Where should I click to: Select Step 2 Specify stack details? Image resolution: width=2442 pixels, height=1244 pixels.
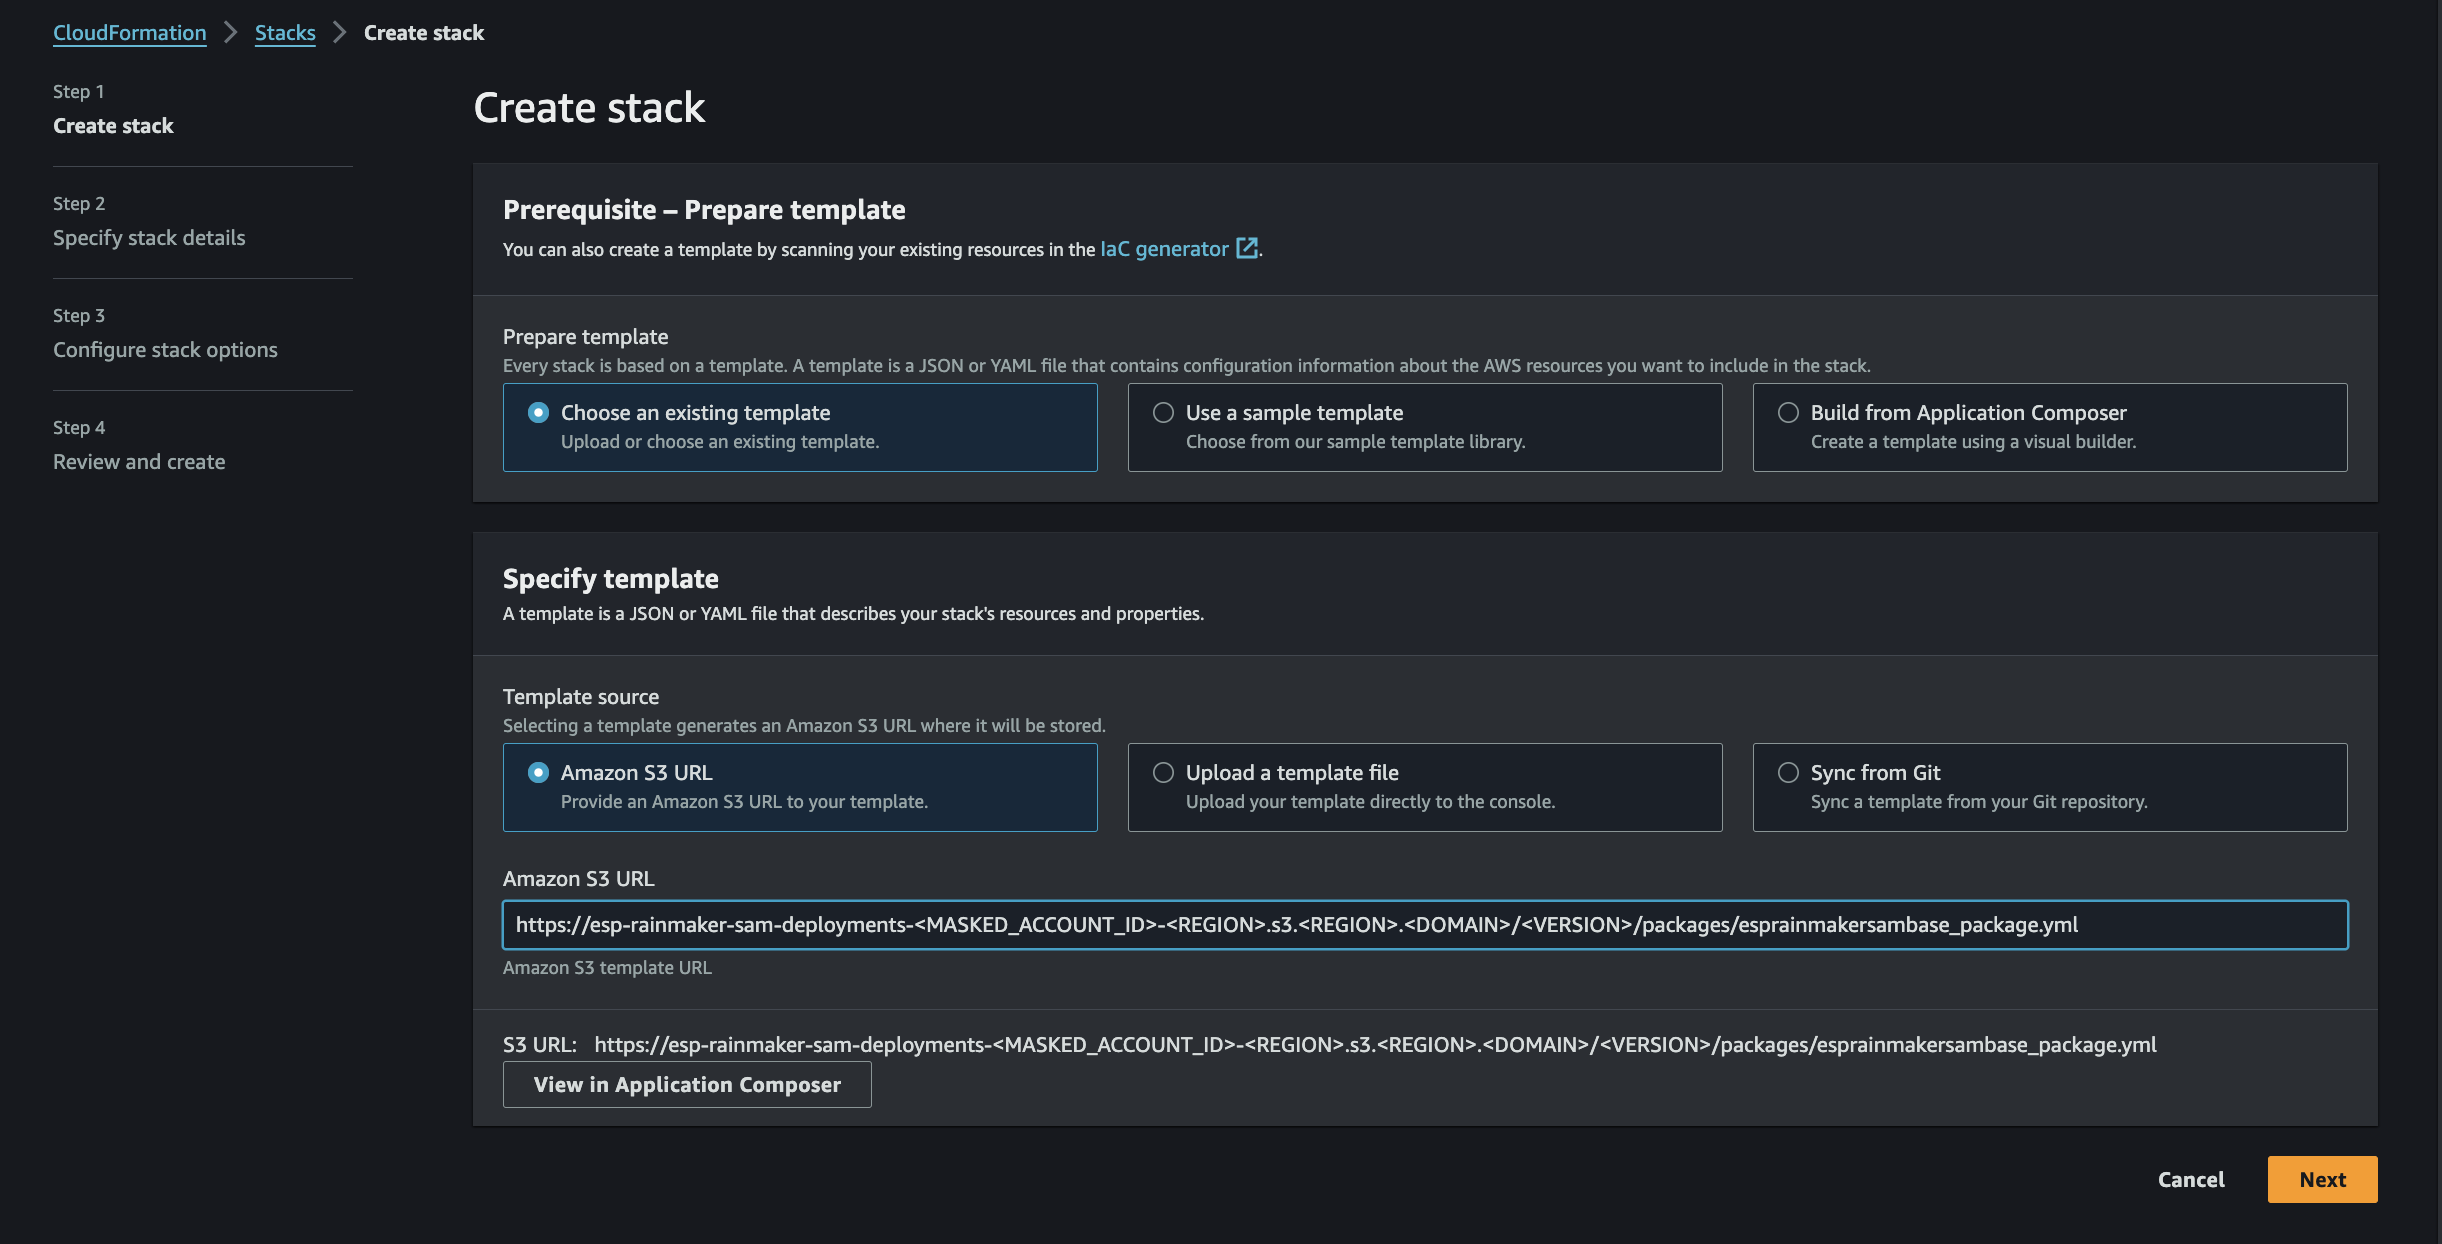149,238
